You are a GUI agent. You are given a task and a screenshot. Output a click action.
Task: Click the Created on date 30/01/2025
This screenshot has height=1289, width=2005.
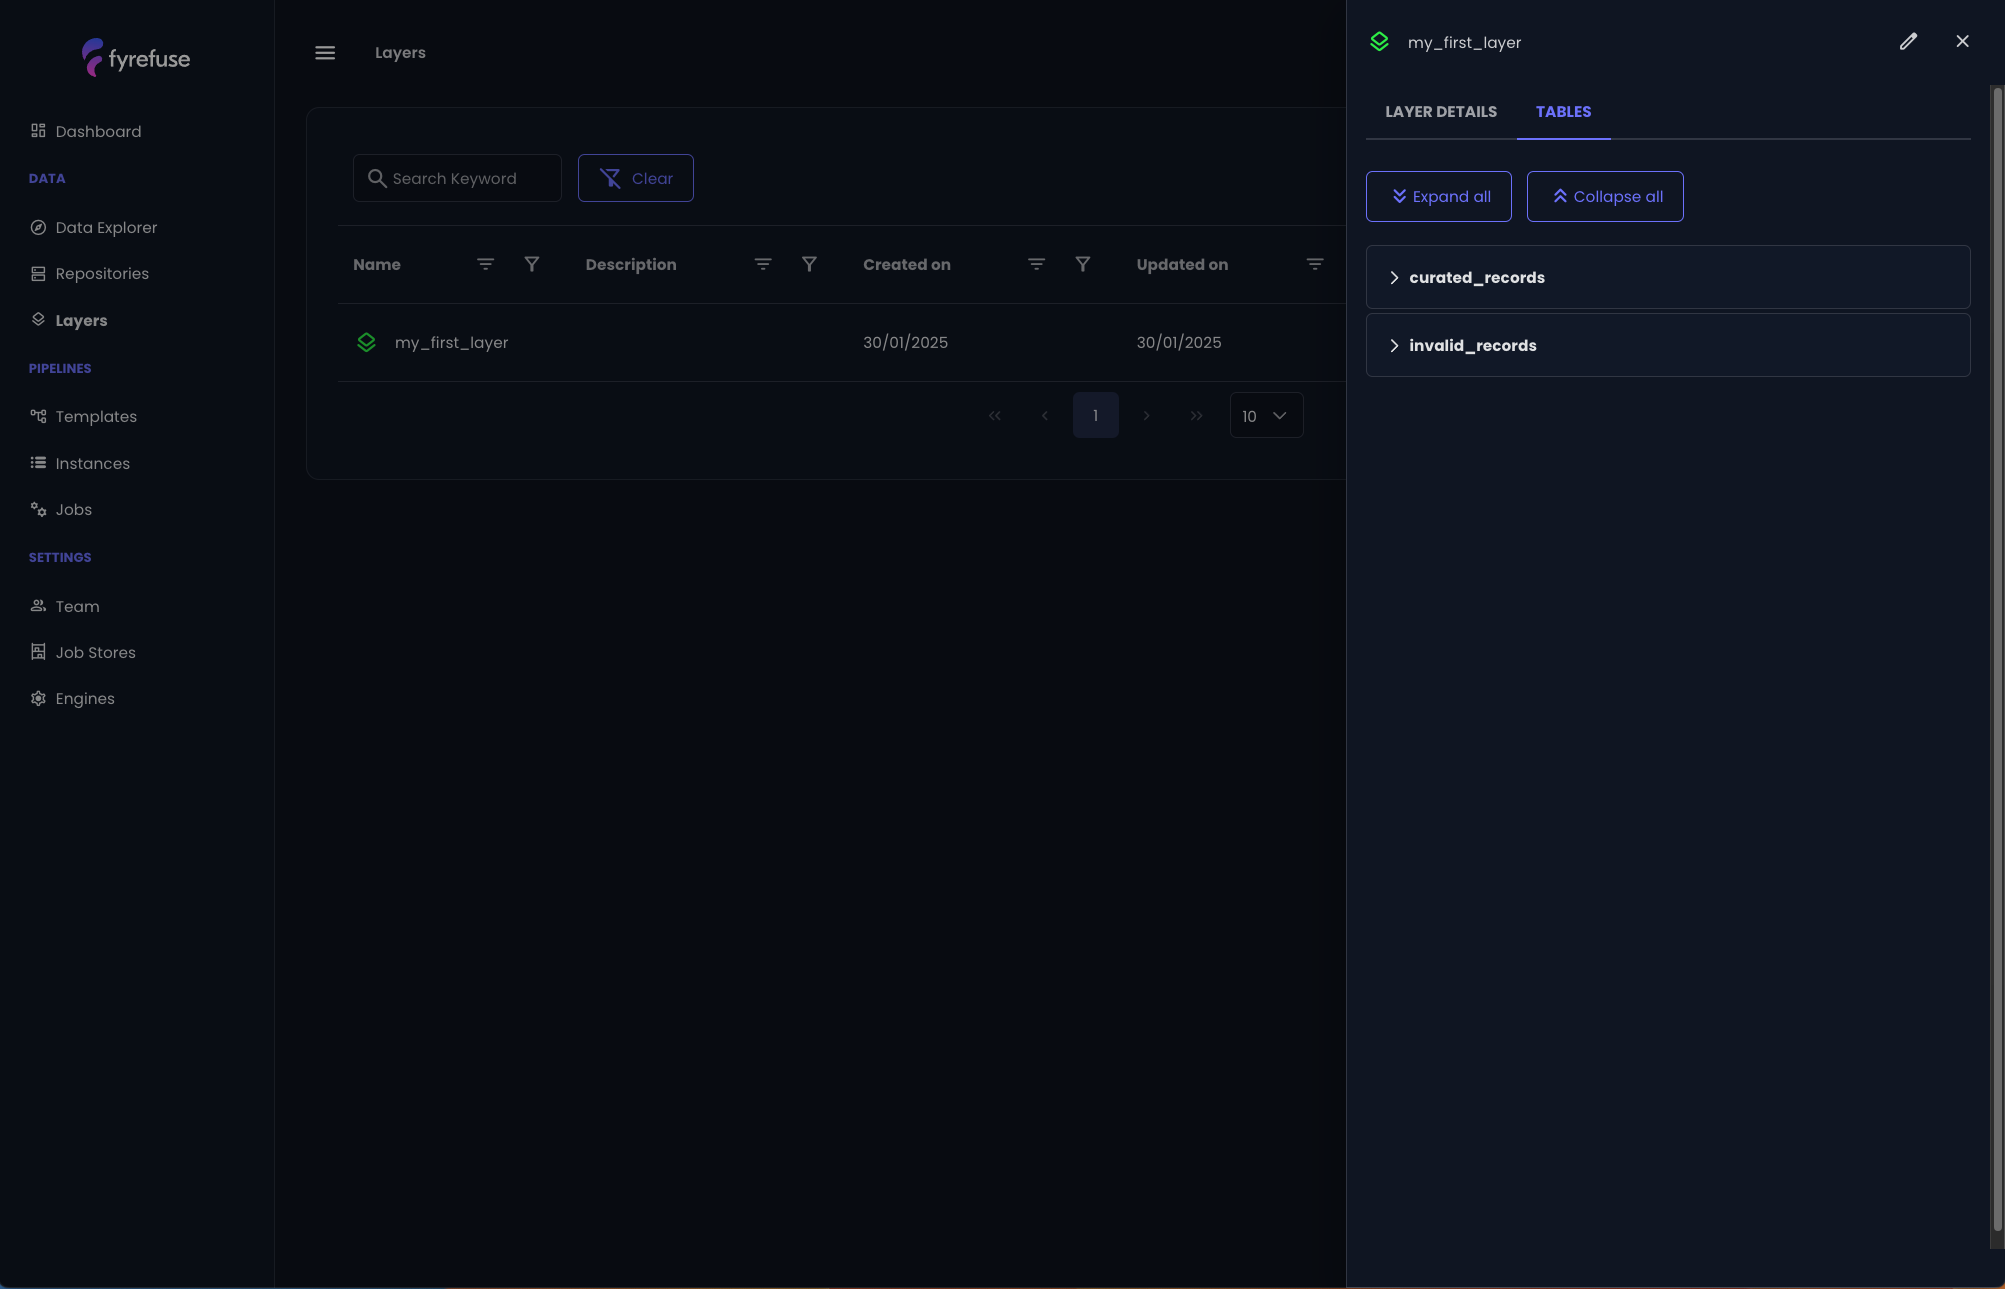point(905,342)
